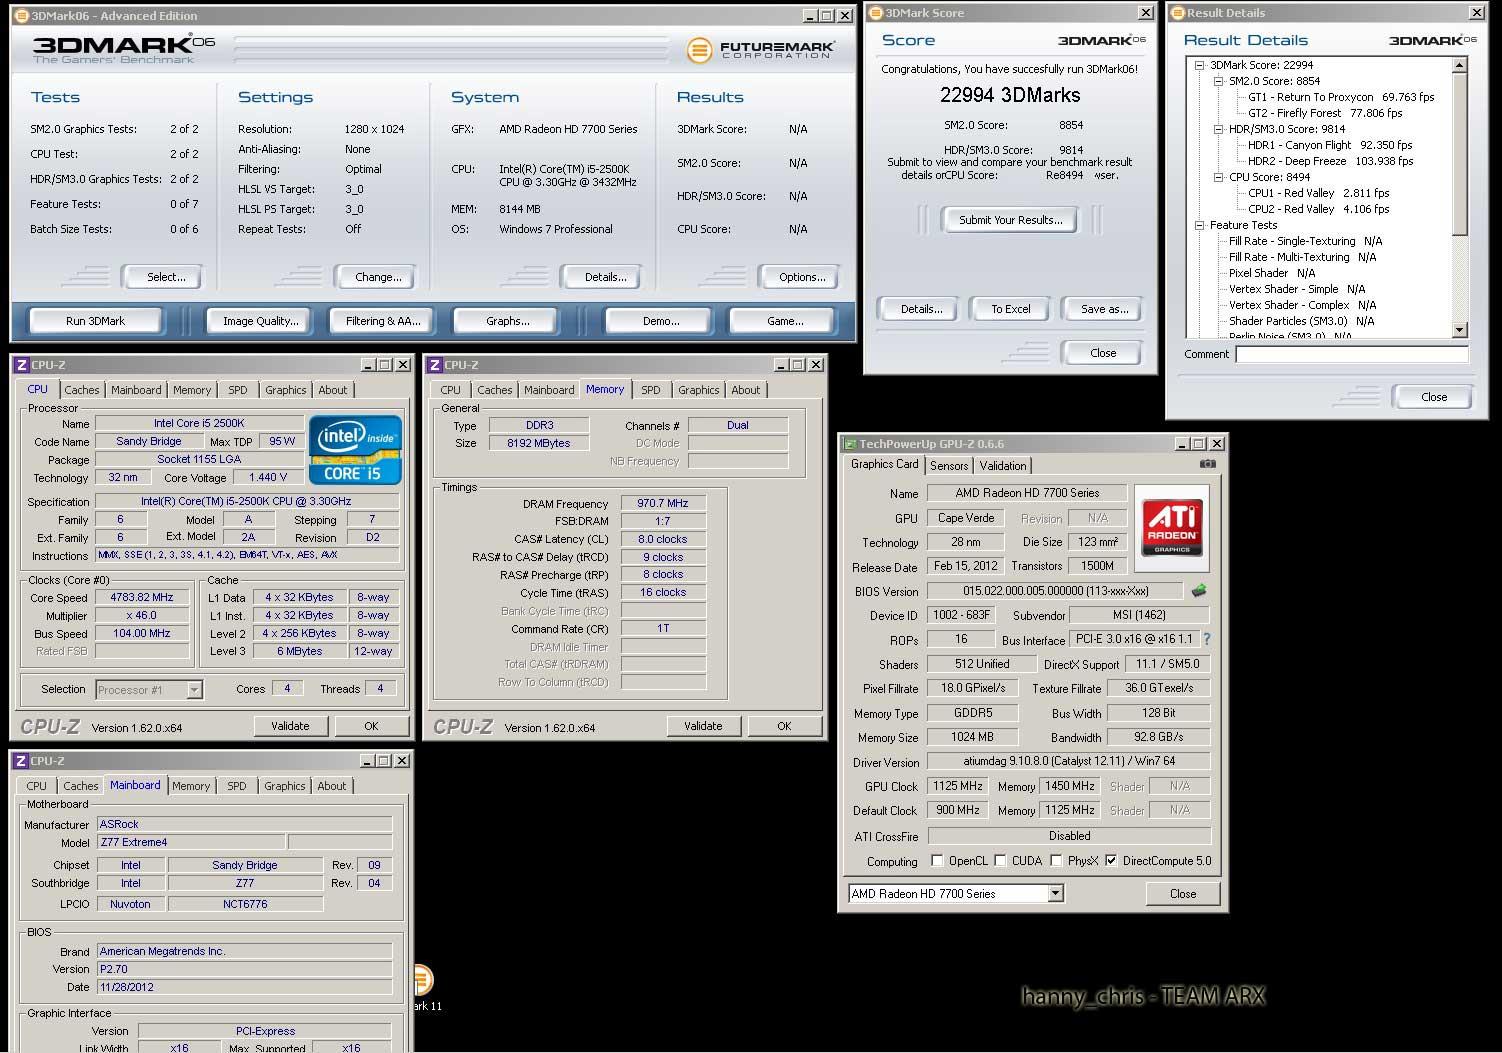
Task: Open the Validation tab in GPU-Z
Action: coord(1003,466)
